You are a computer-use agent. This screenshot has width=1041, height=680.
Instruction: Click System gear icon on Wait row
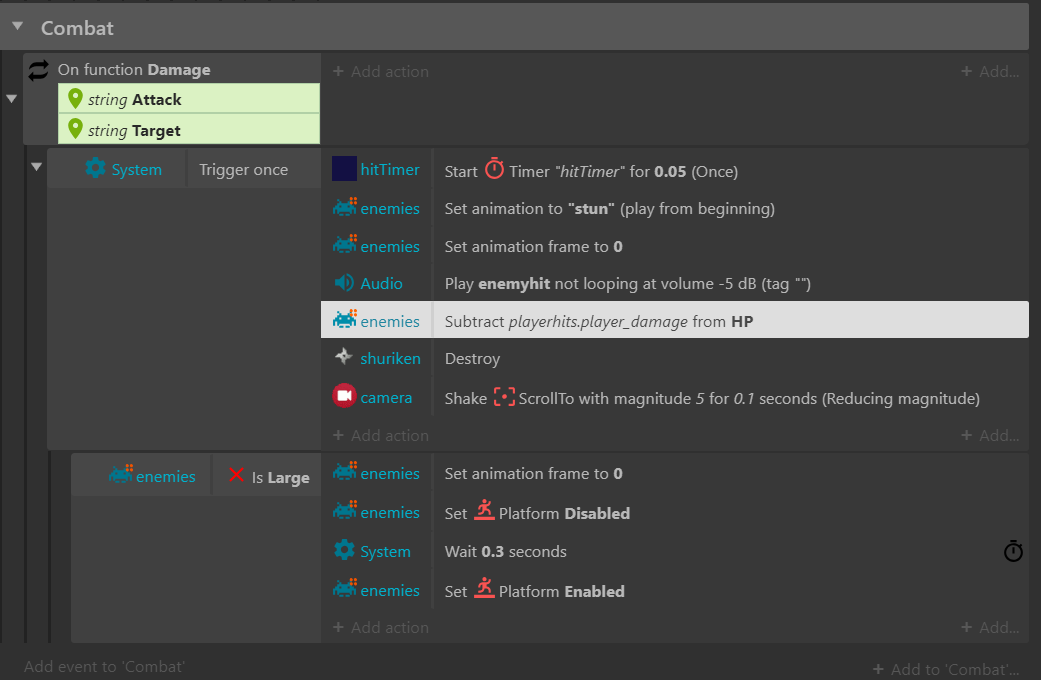[344, 550]
